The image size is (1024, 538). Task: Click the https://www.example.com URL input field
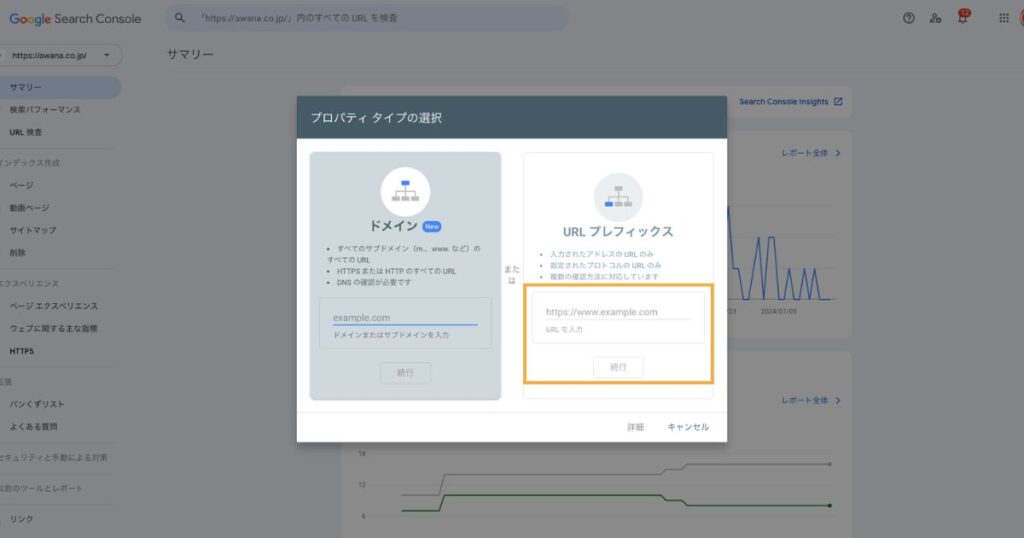618,312
